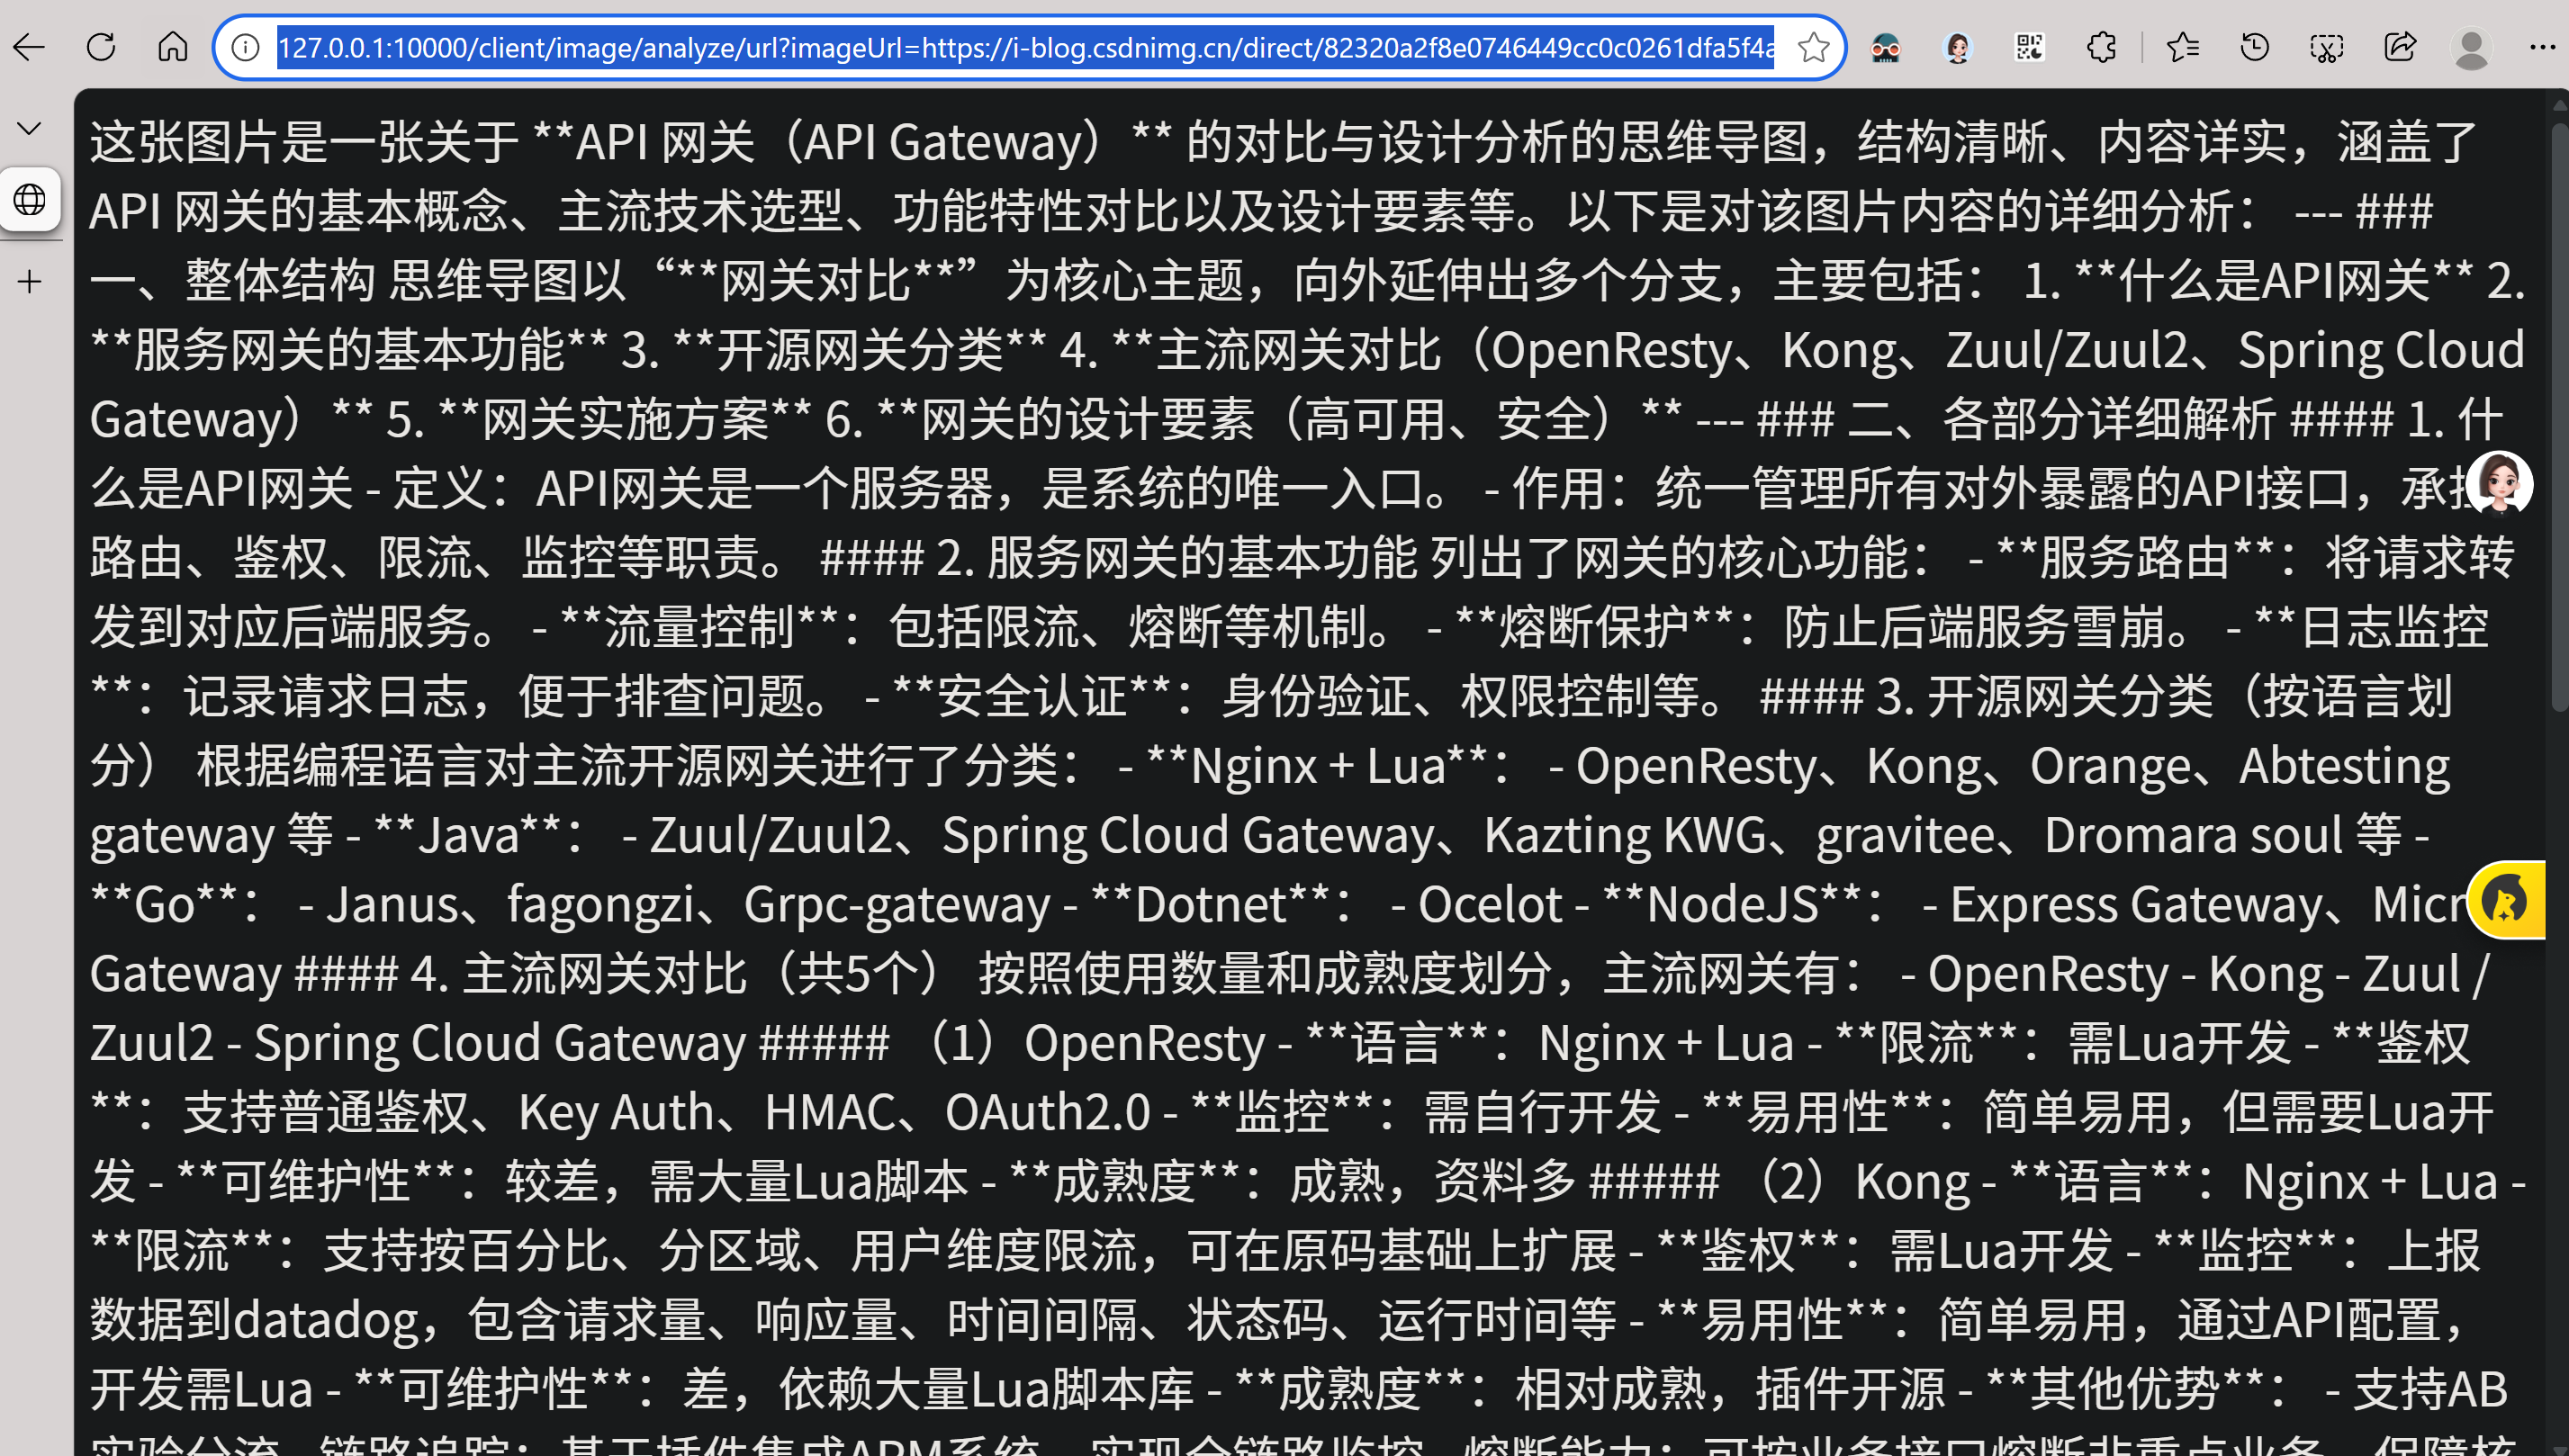Open the girl avatar extension in toolbar
This screenshot has width=2569, height=1456.
pos(1957,47)
